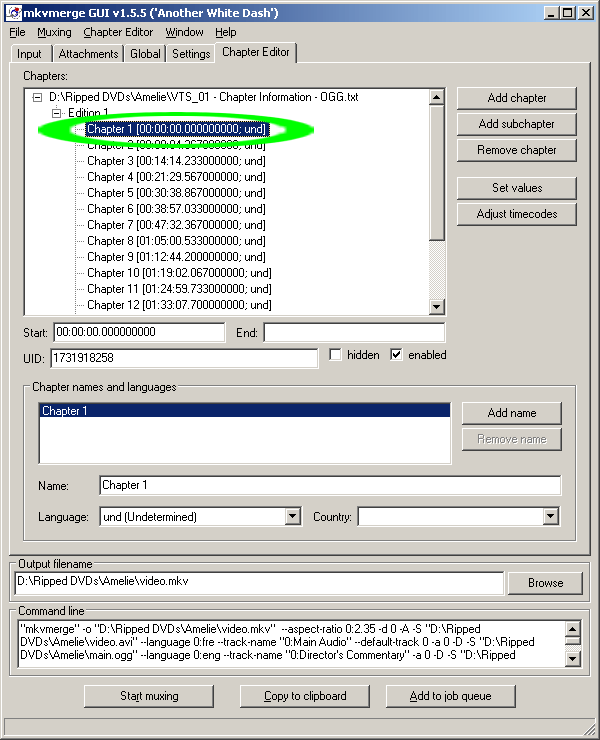This screenshot has height=740, width=600.
Task: Close the mkvmerge GUI window
Action: tap(586, 13)
